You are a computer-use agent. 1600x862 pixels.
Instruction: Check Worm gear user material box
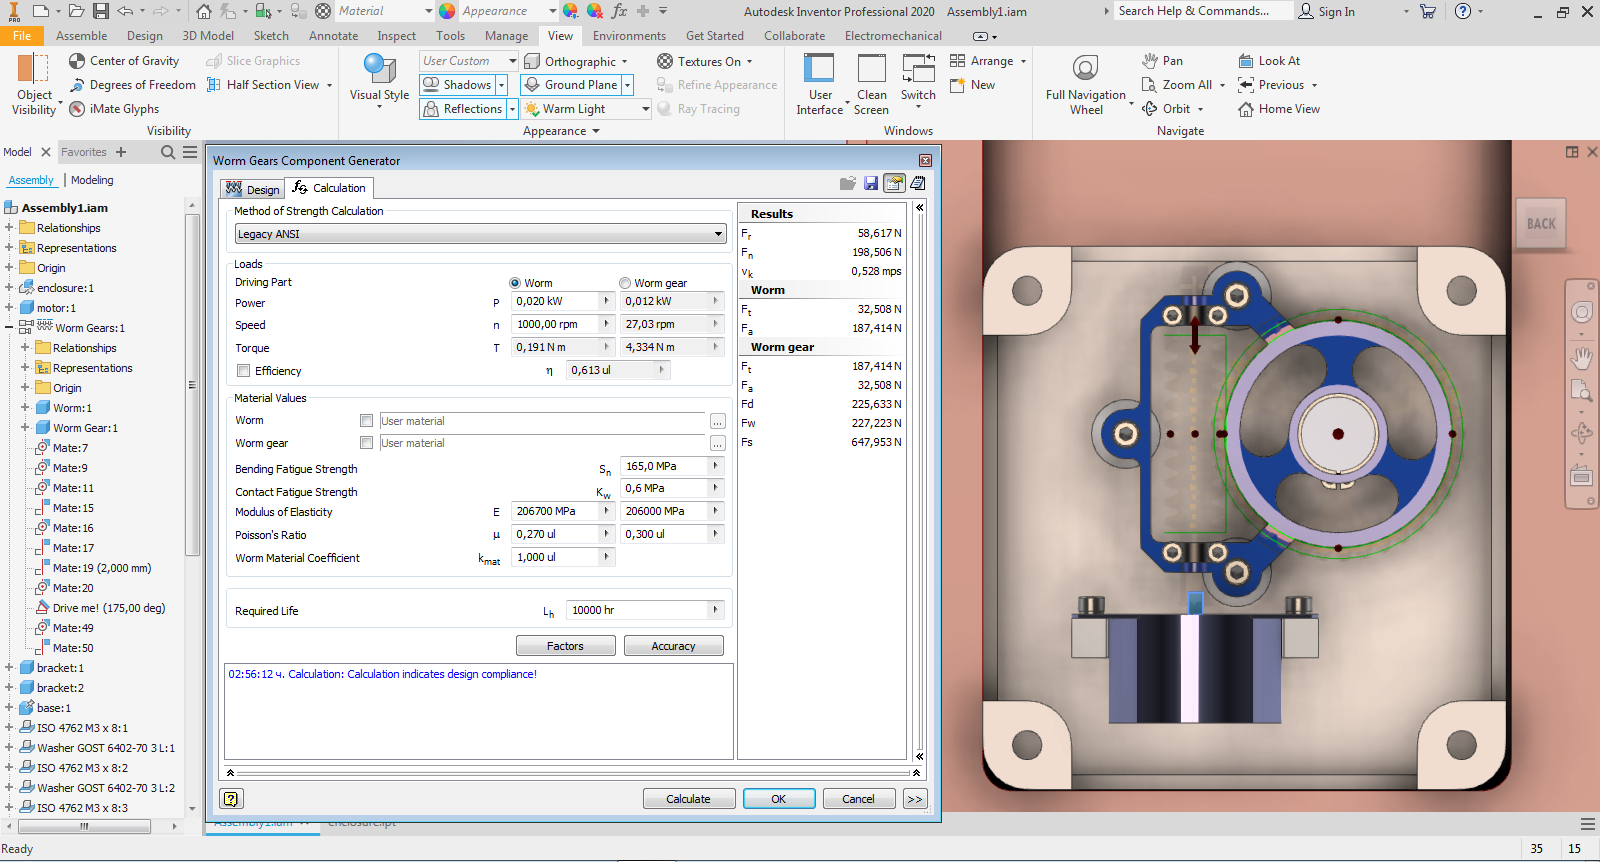point(367,443)
